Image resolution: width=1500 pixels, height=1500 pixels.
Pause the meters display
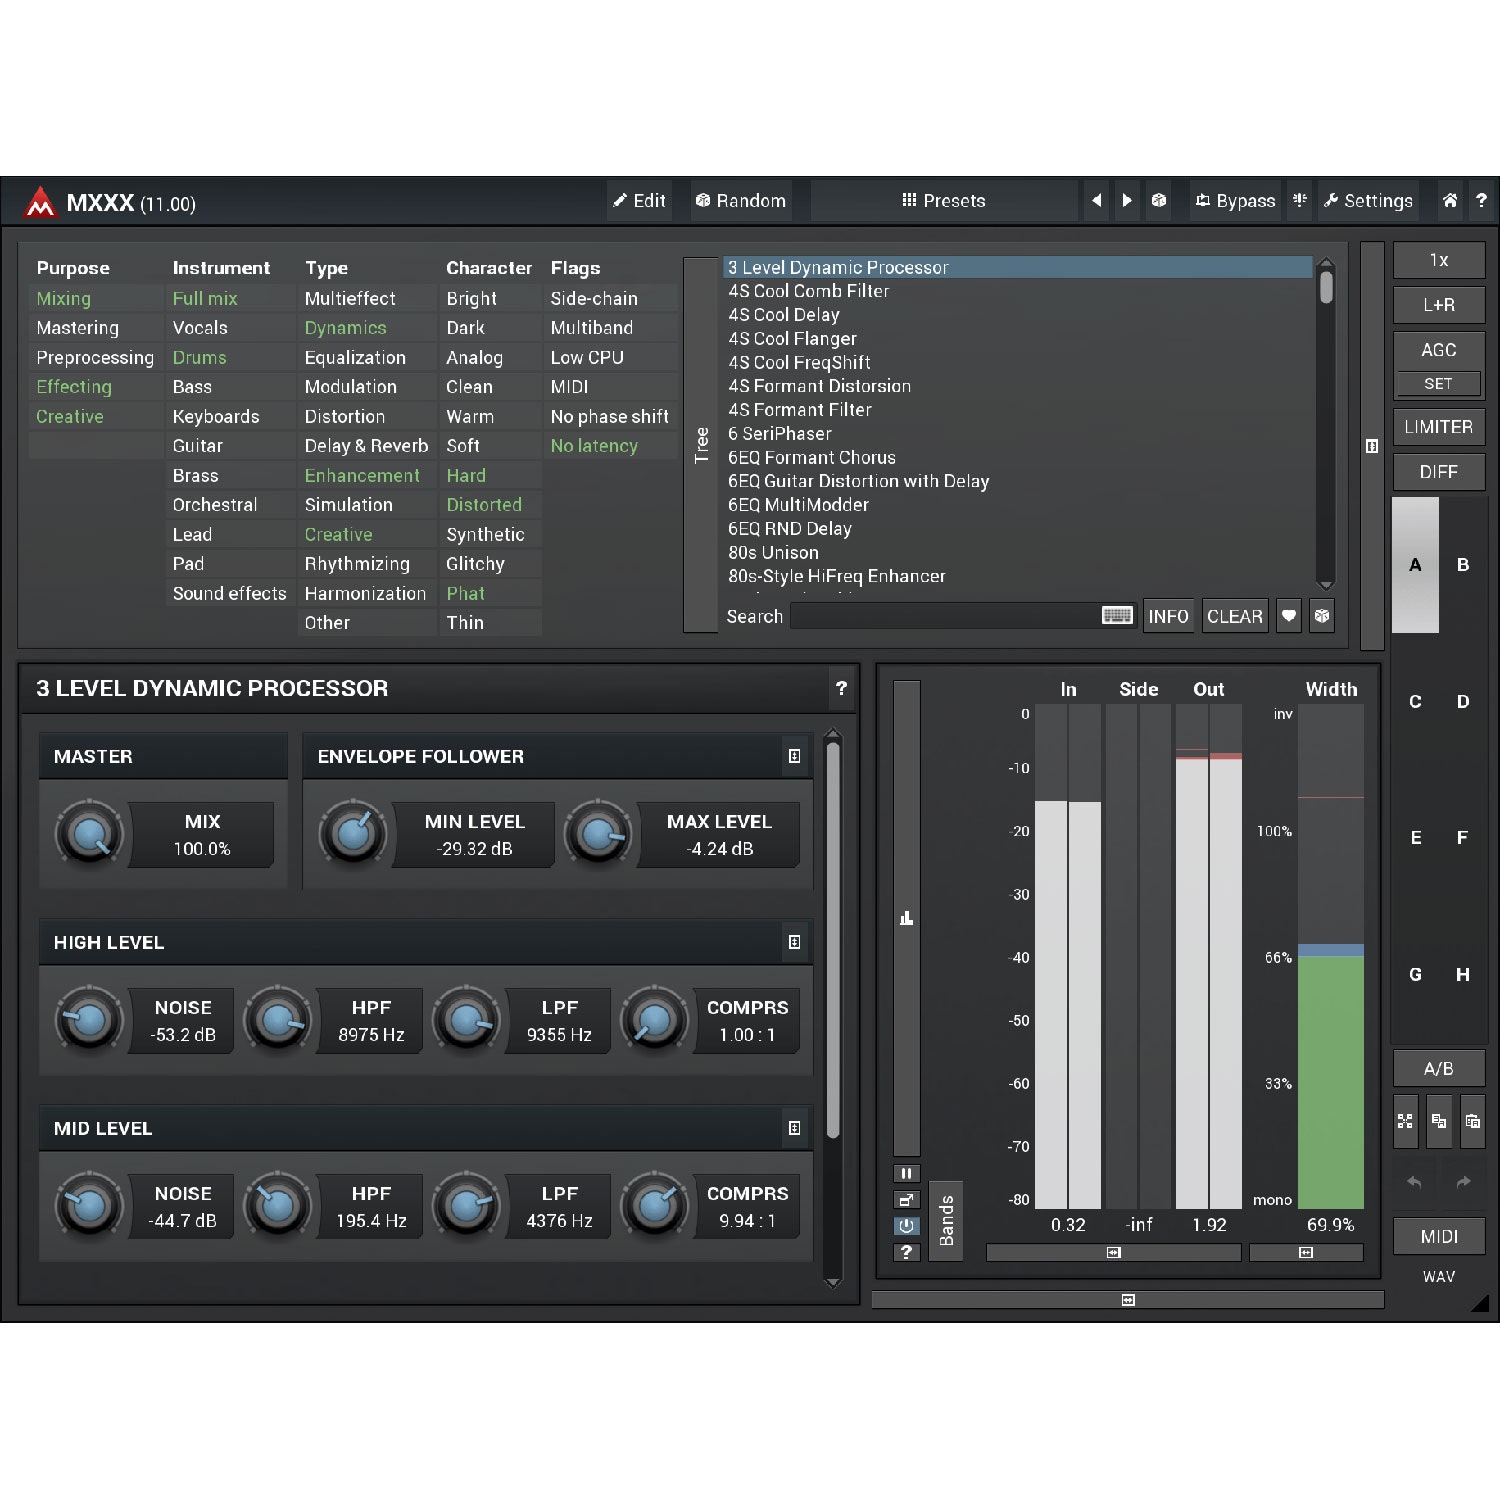[x=906, y=1173]
